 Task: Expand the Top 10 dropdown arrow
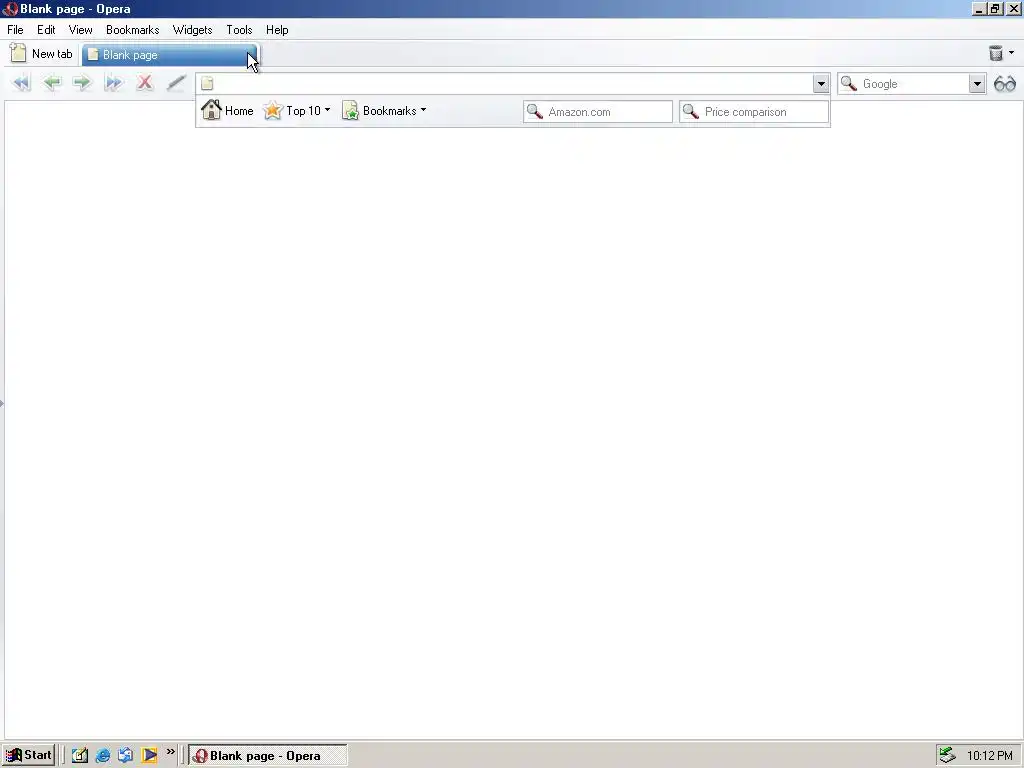pos(327,110)
